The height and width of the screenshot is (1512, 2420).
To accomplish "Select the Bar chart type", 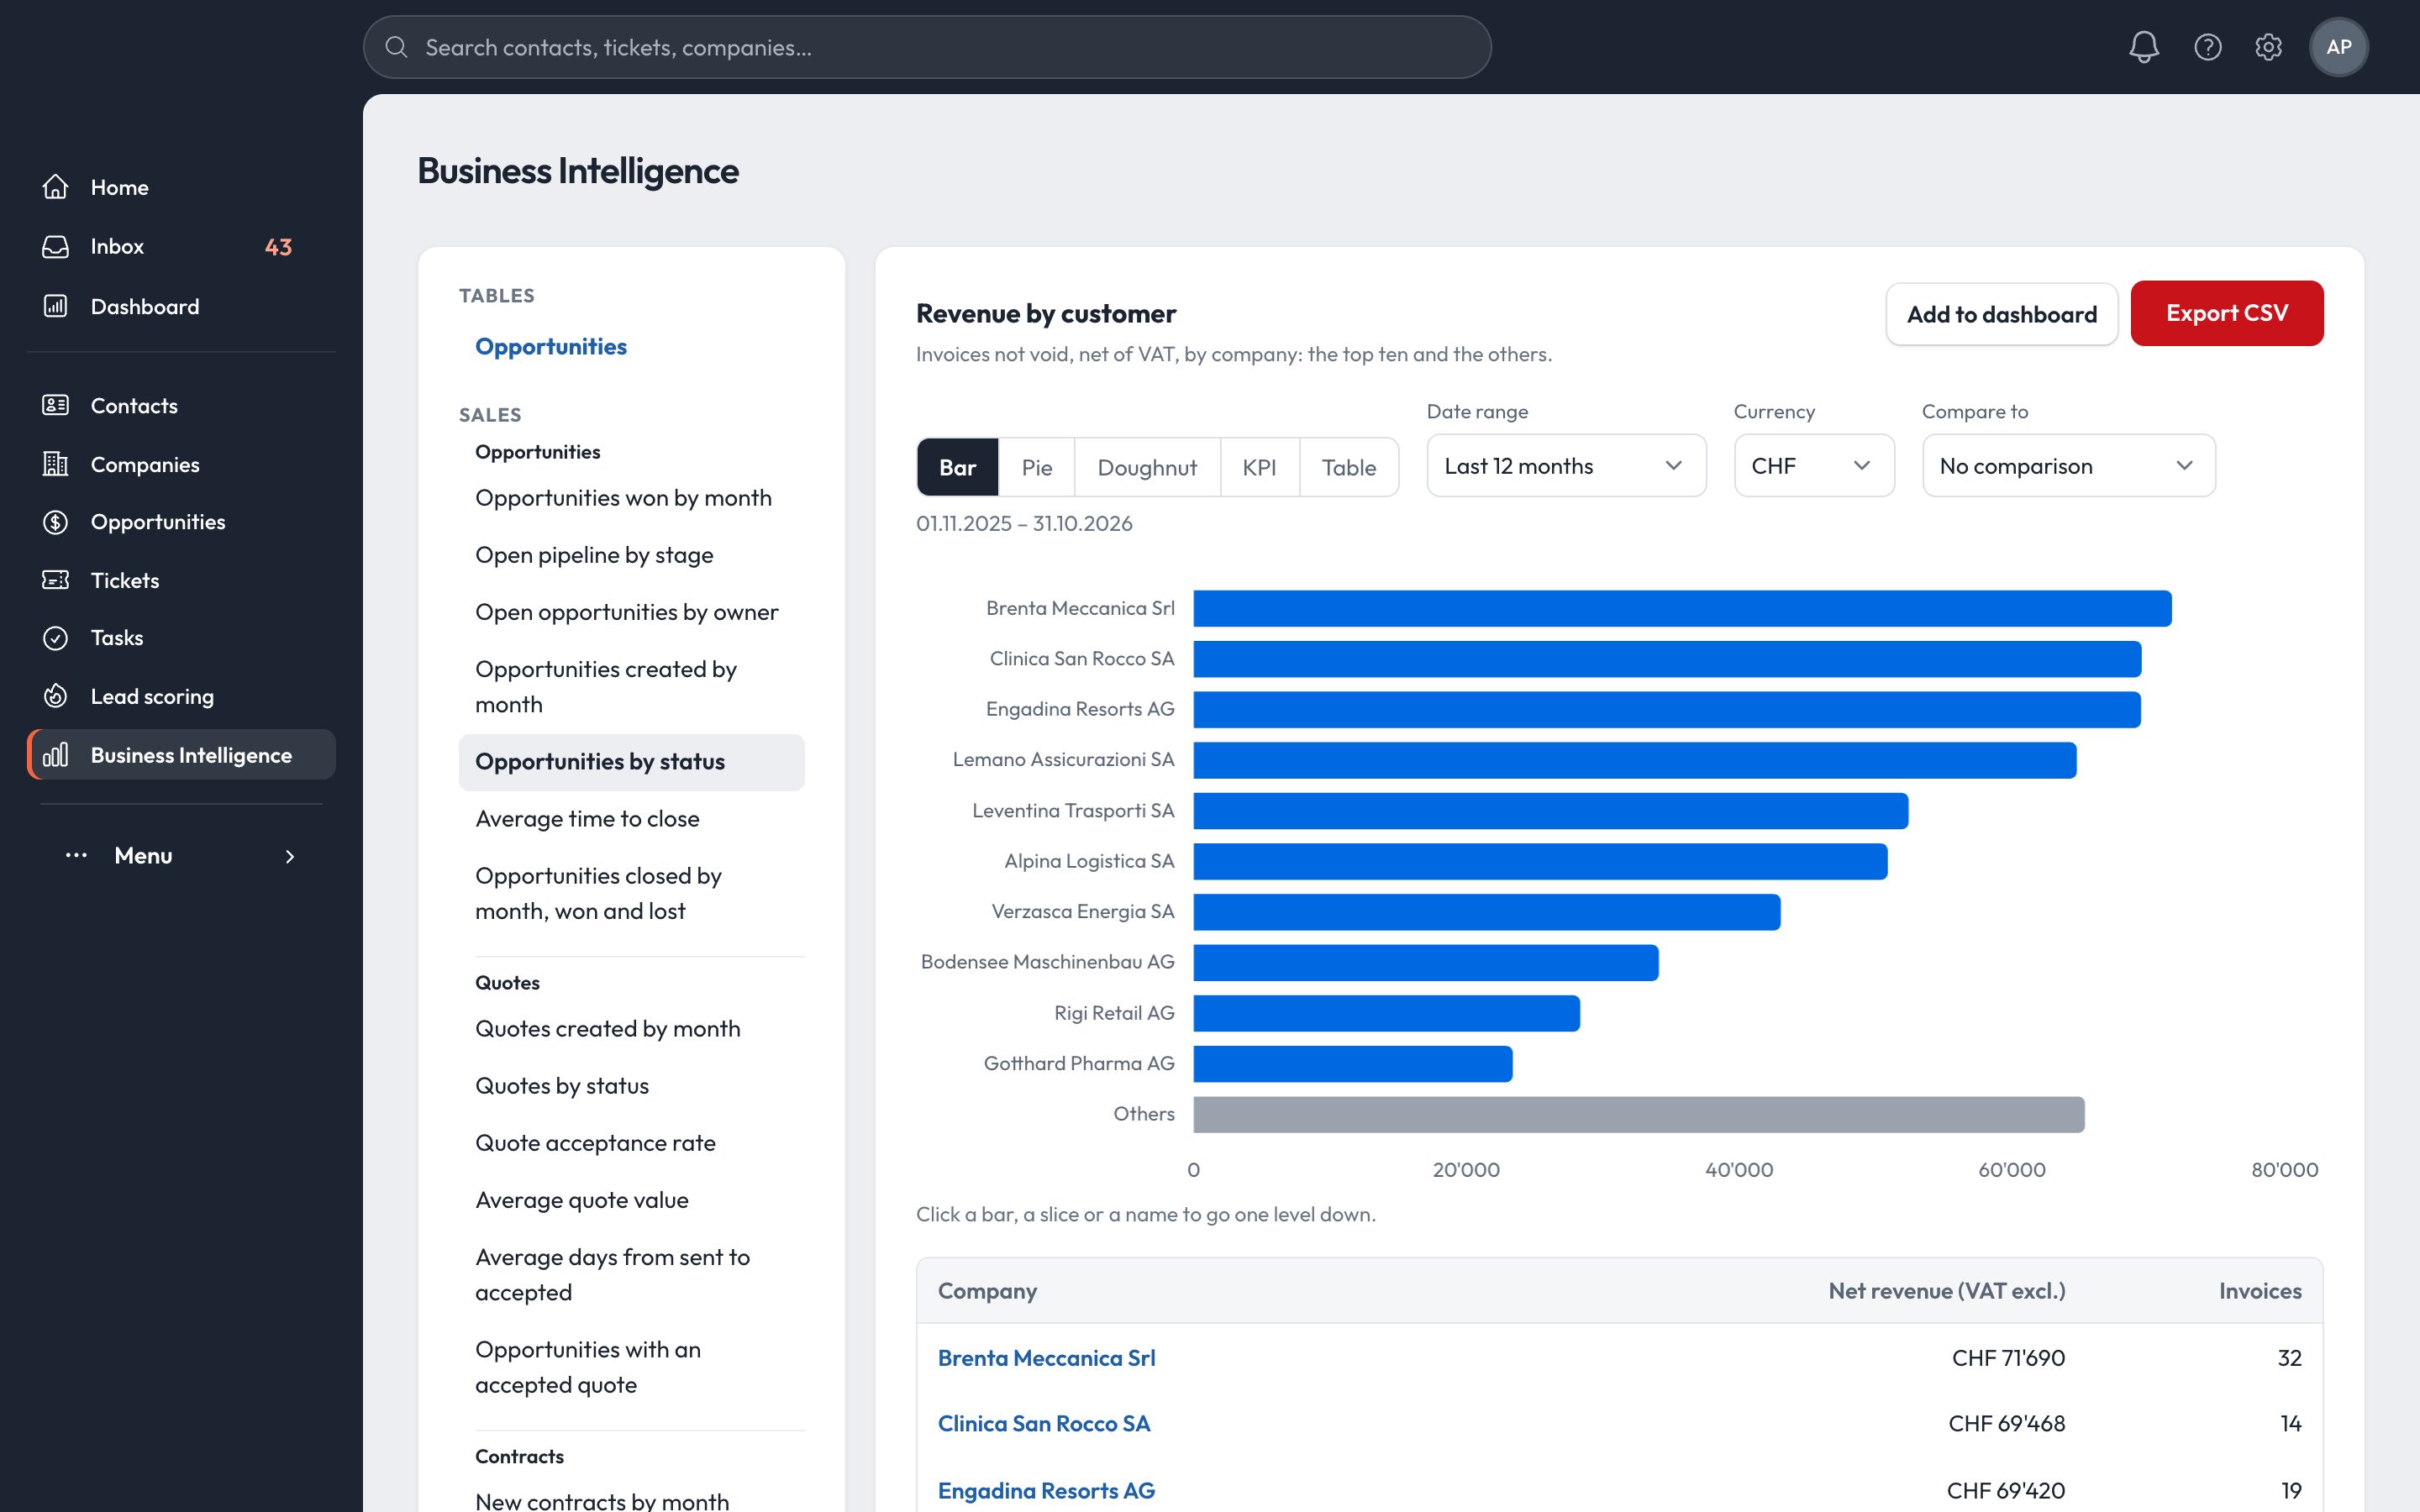I will coord(957,467).
